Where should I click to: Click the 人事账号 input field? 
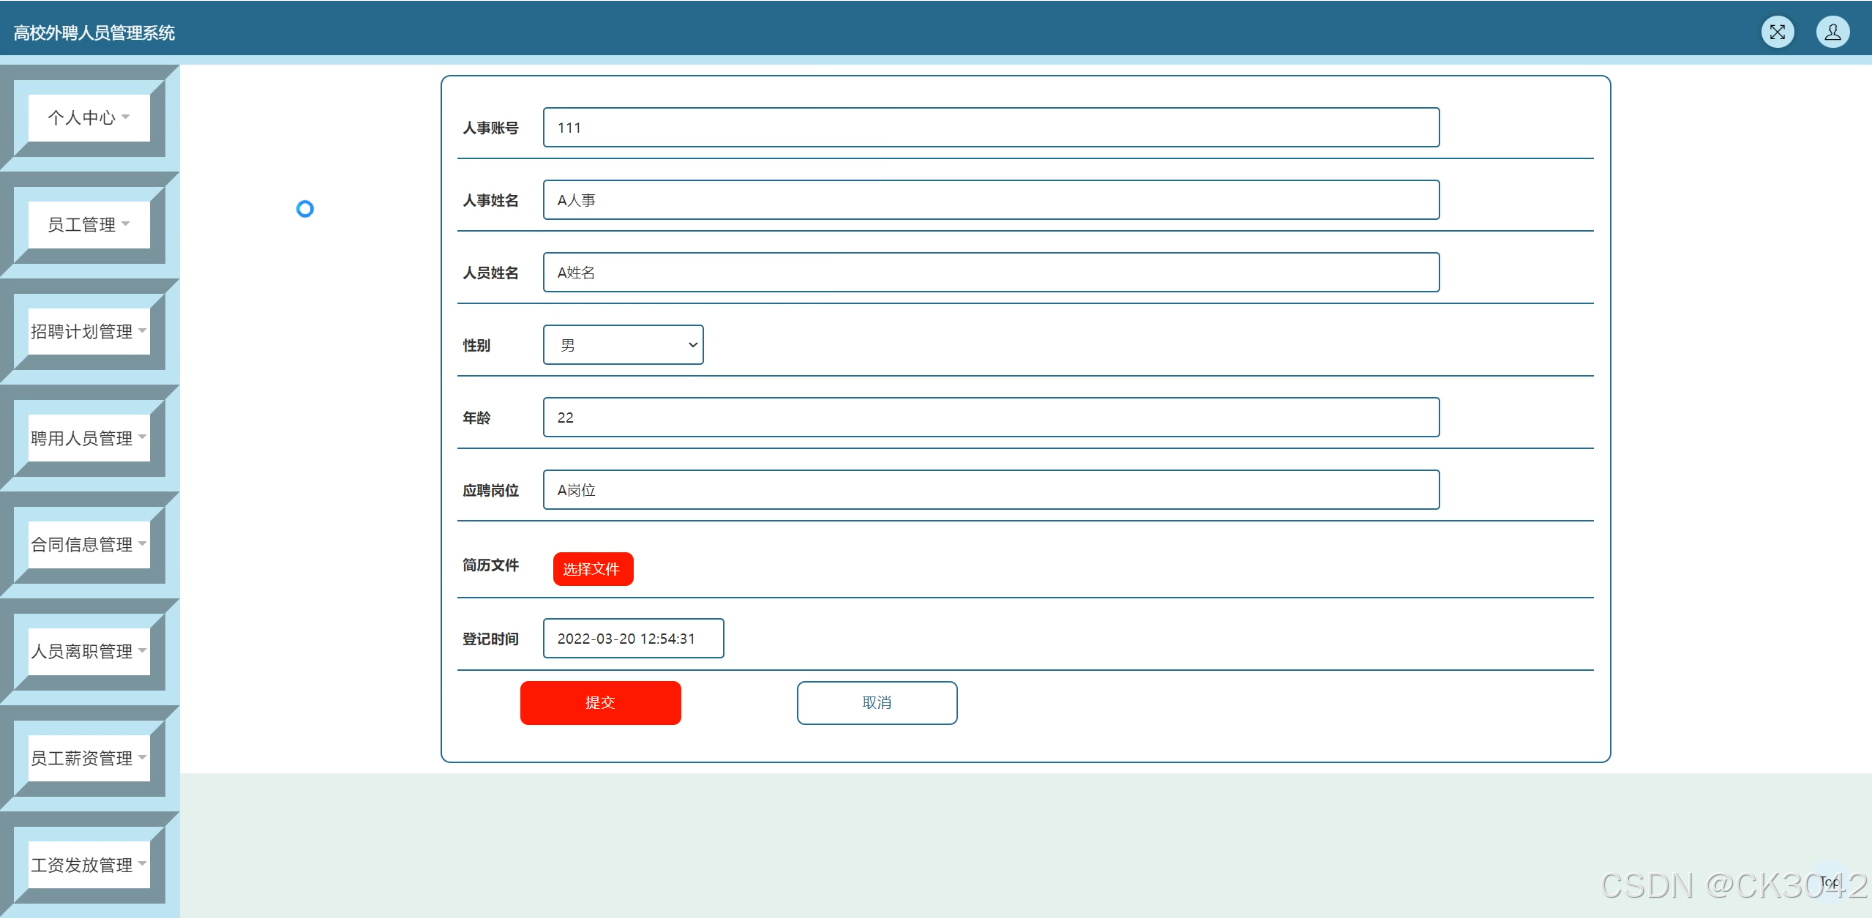(x=991, y=127)
